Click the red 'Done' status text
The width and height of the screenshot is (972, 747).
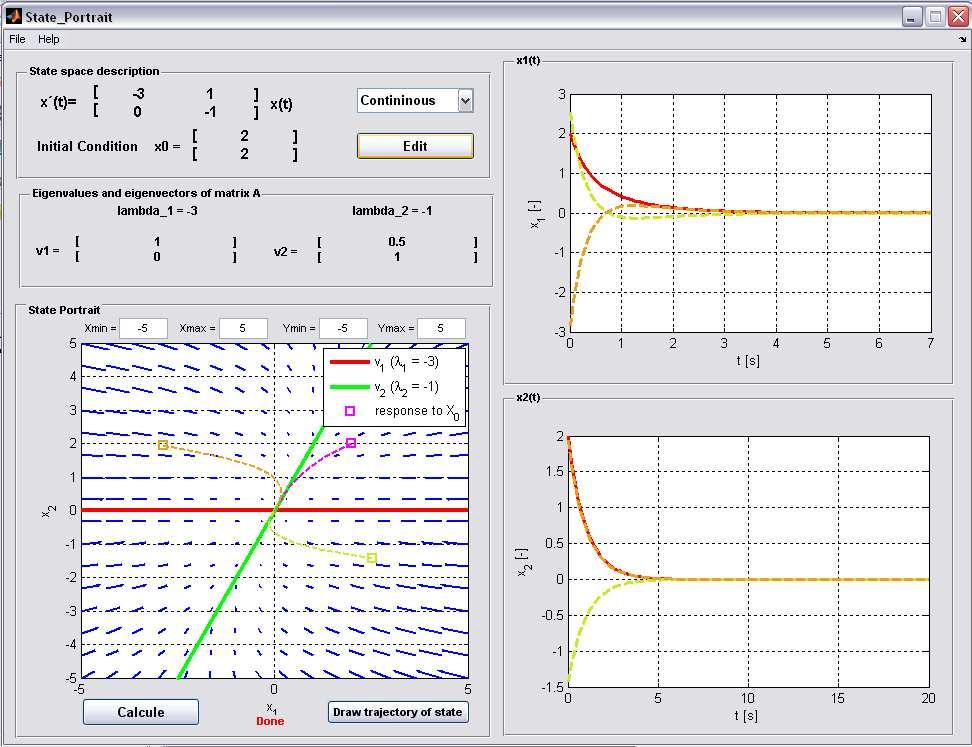(x=270, y=721)
